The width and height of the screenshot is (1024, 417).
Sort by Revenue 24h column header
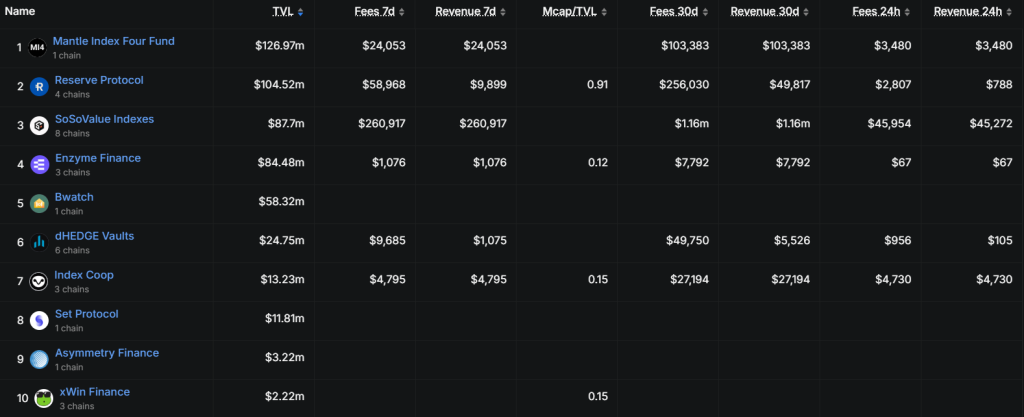coord(967,11)
